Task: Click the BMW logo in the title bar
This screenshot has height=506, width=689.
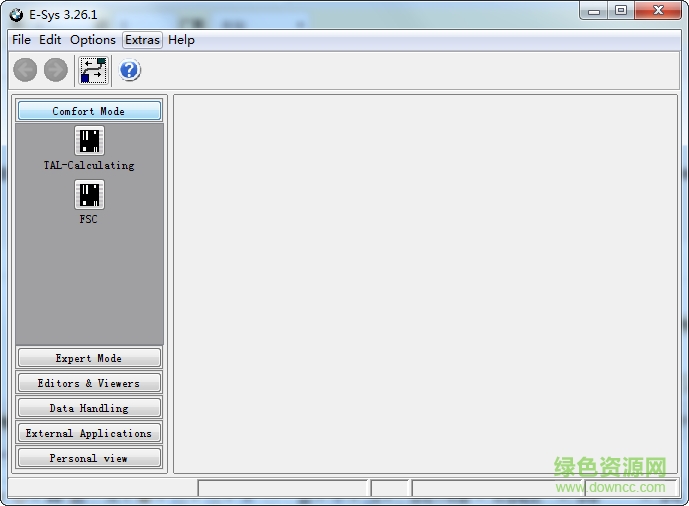Action: tap(16, 15)
